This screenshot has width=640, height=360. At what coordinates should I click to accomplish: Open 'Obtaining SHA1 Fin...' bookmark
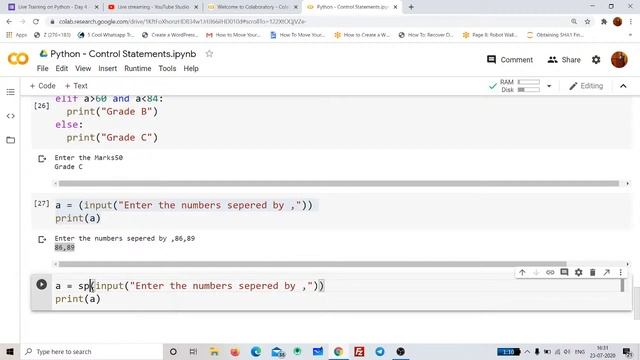(x=555, y=35)
